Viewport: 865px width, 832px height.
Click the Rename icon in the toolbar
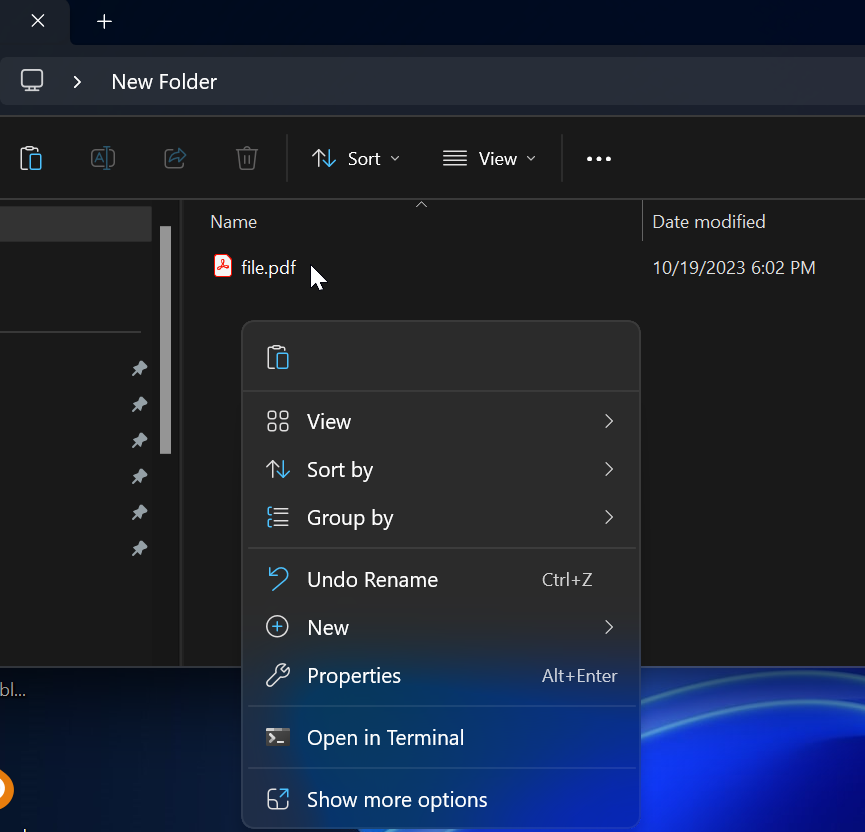[x=103, y=159]
